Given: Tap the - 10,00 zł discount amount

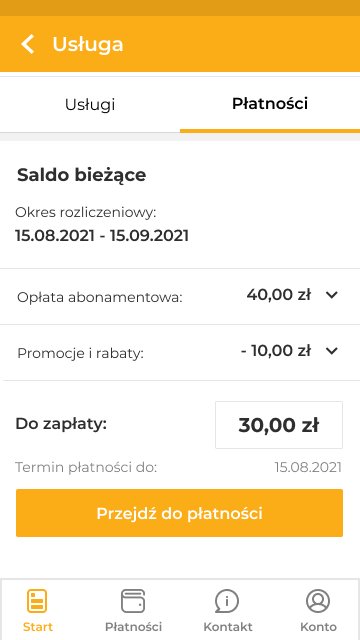Looking at the screenshot, I should click(x=276, y=351).
